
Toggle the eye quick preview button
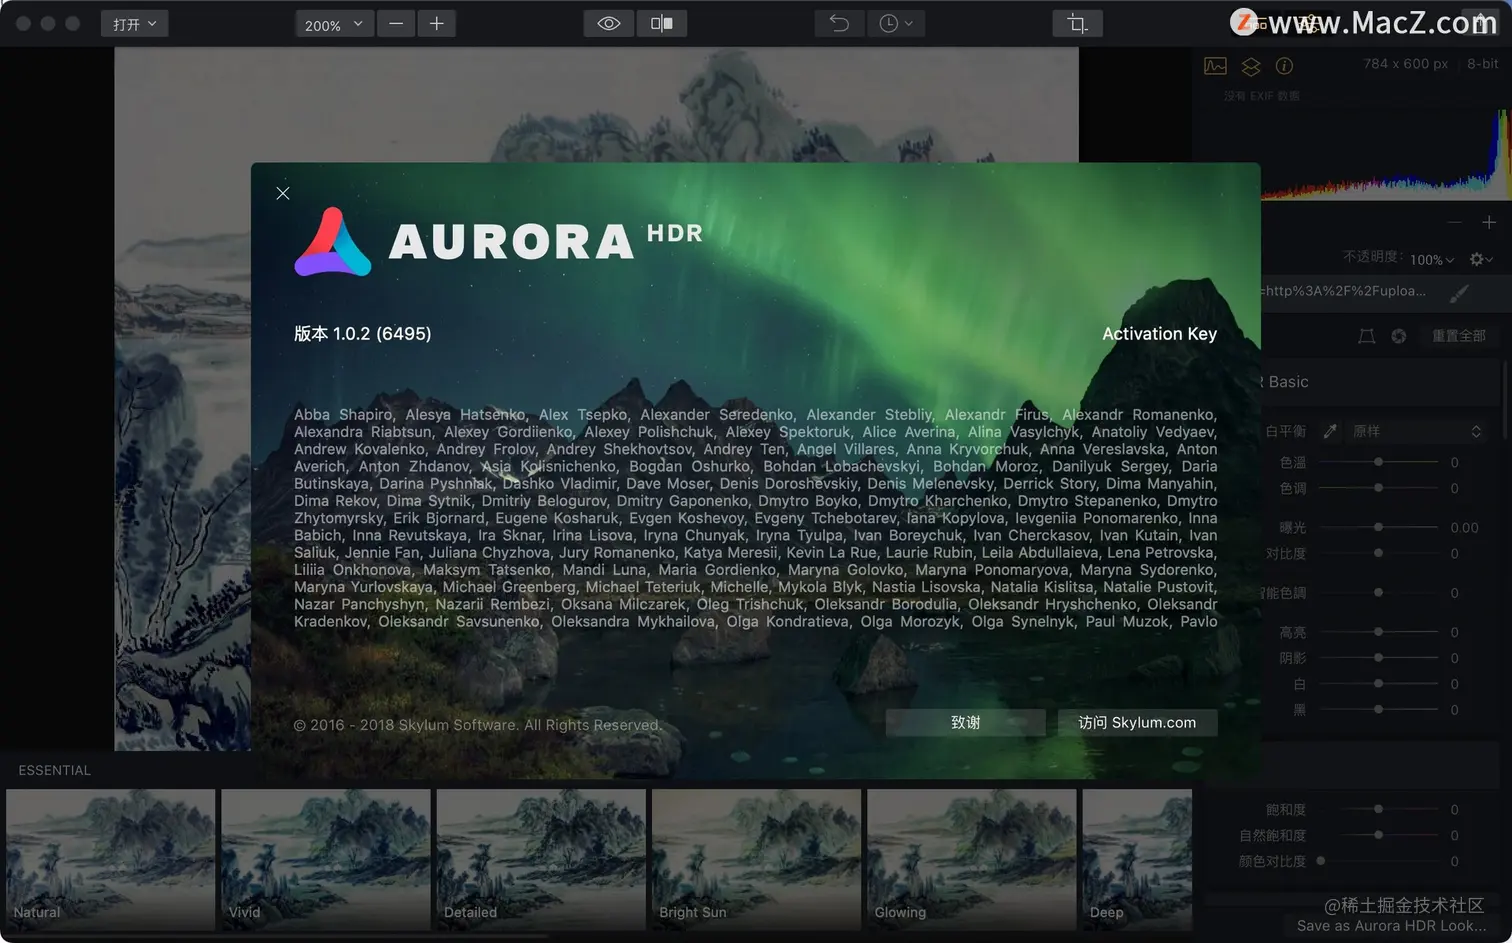coord(609,24)
